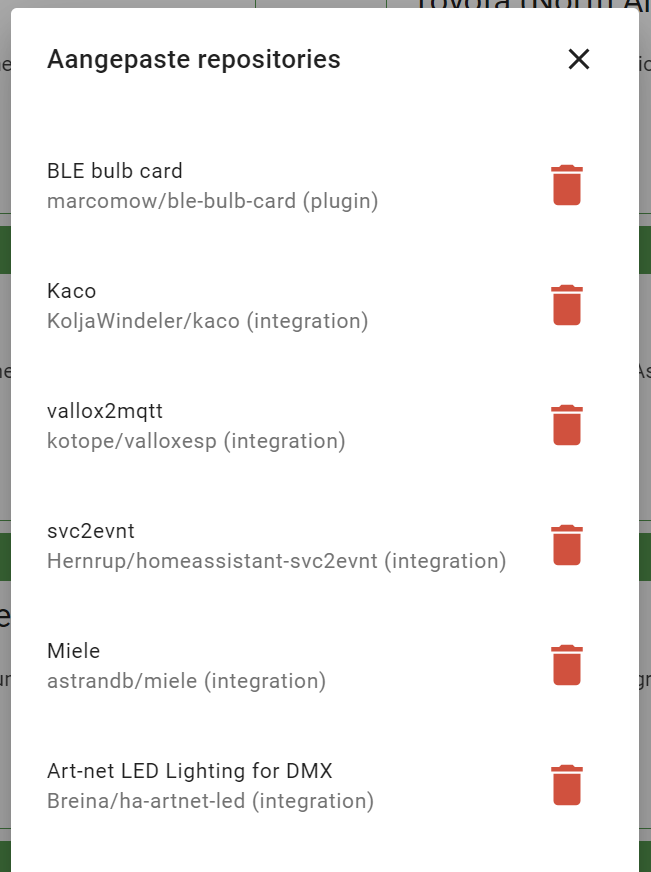Image resolution: width=651 pixels, height=872 pixels.
Task: Close the Aangepaste repositories dialog
Action: (x=578, y=59)
